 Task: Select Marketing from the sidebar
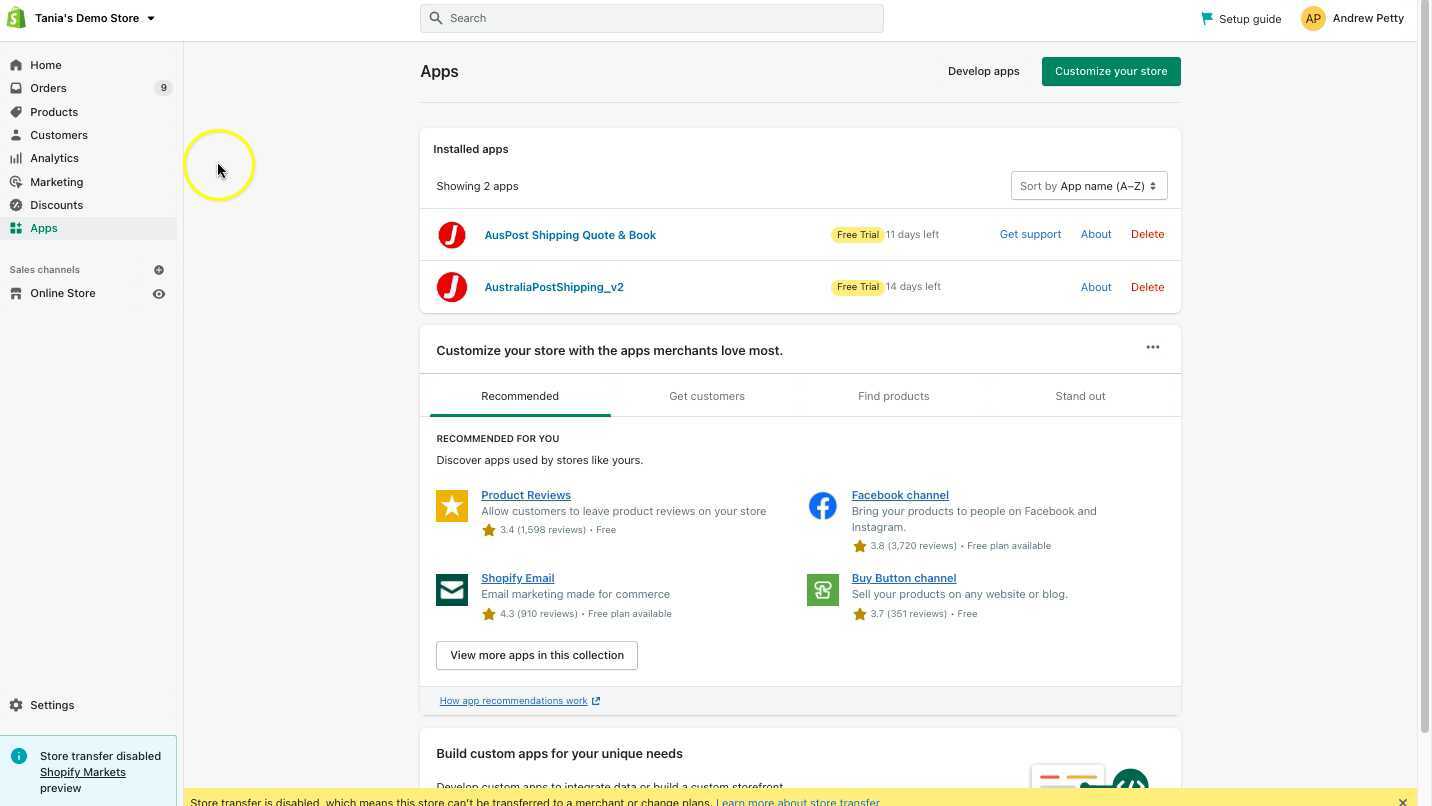(x=56, y=181)
